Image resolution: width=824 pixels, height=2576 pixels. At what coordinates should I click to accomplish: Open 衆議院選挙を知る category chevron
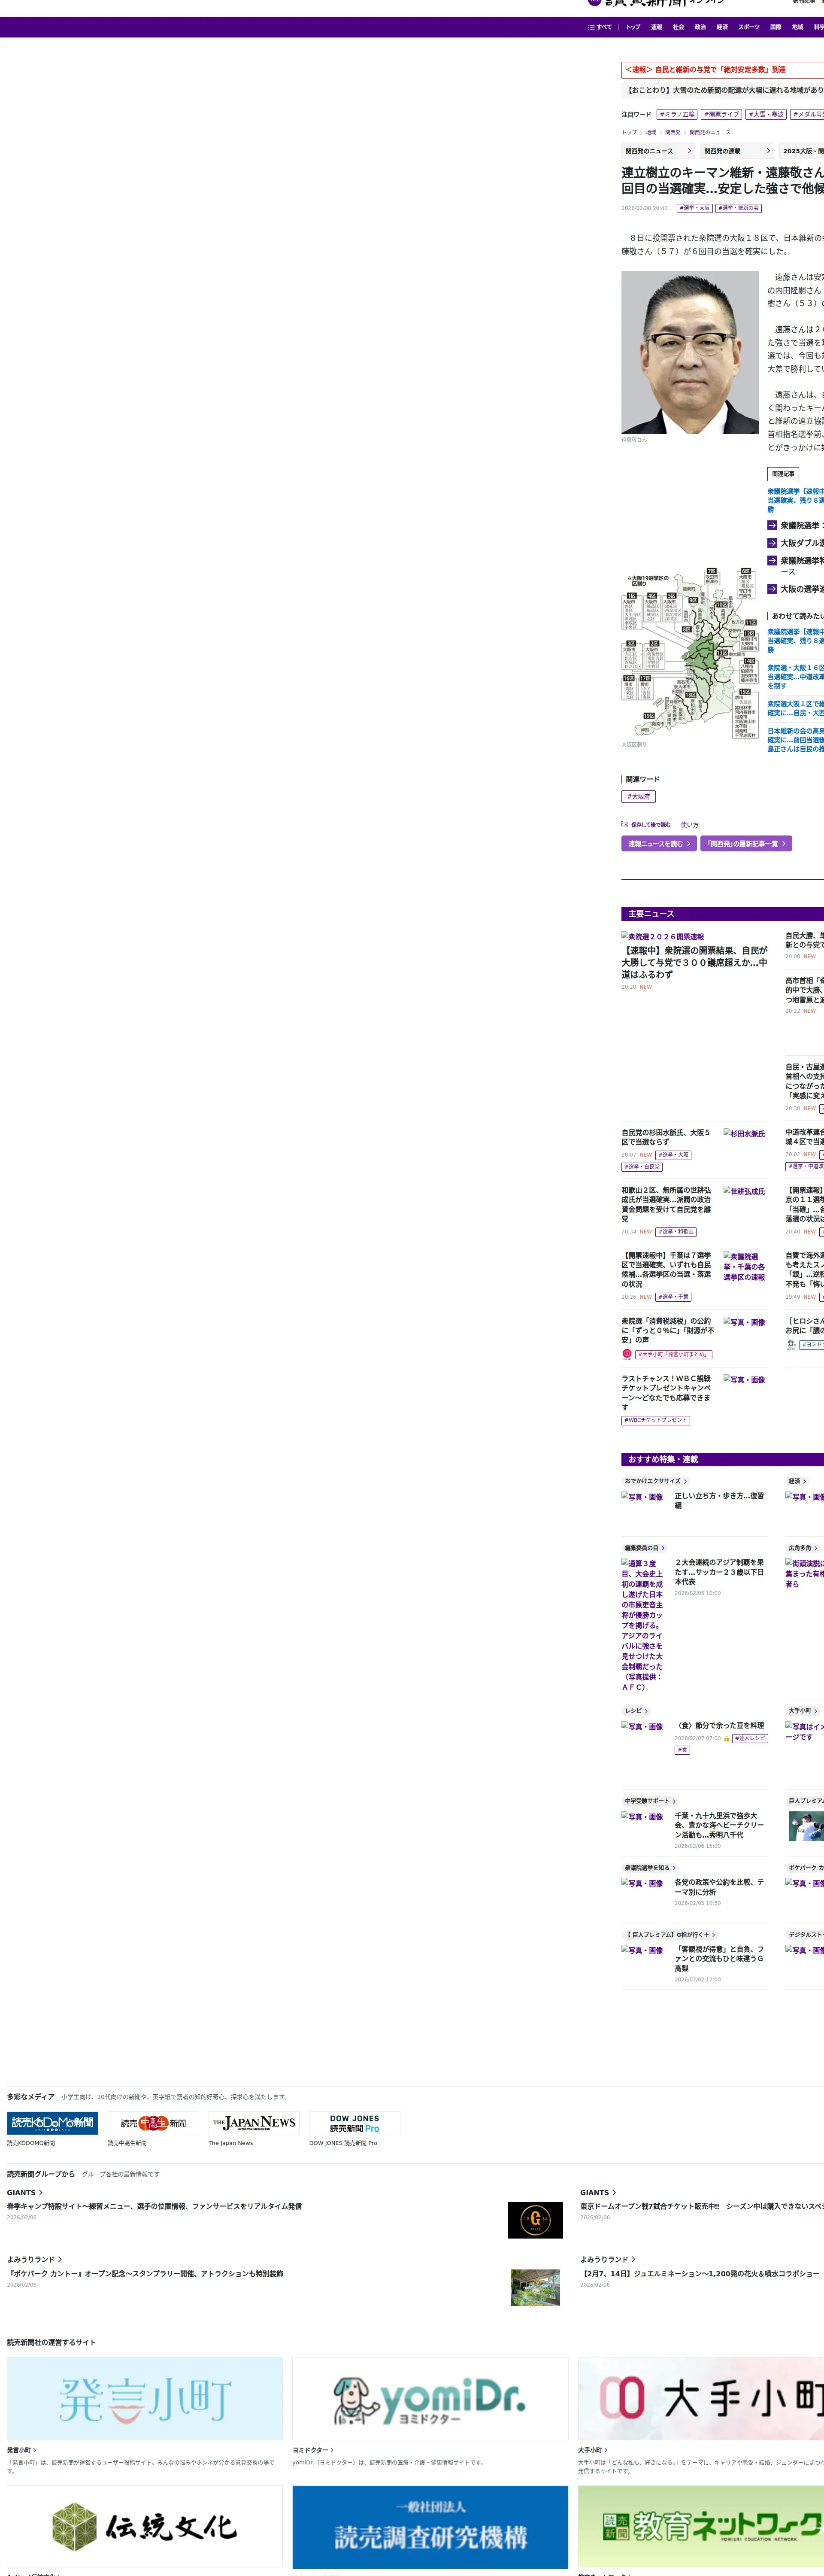pyautogui.click(x=674, y=1868)
